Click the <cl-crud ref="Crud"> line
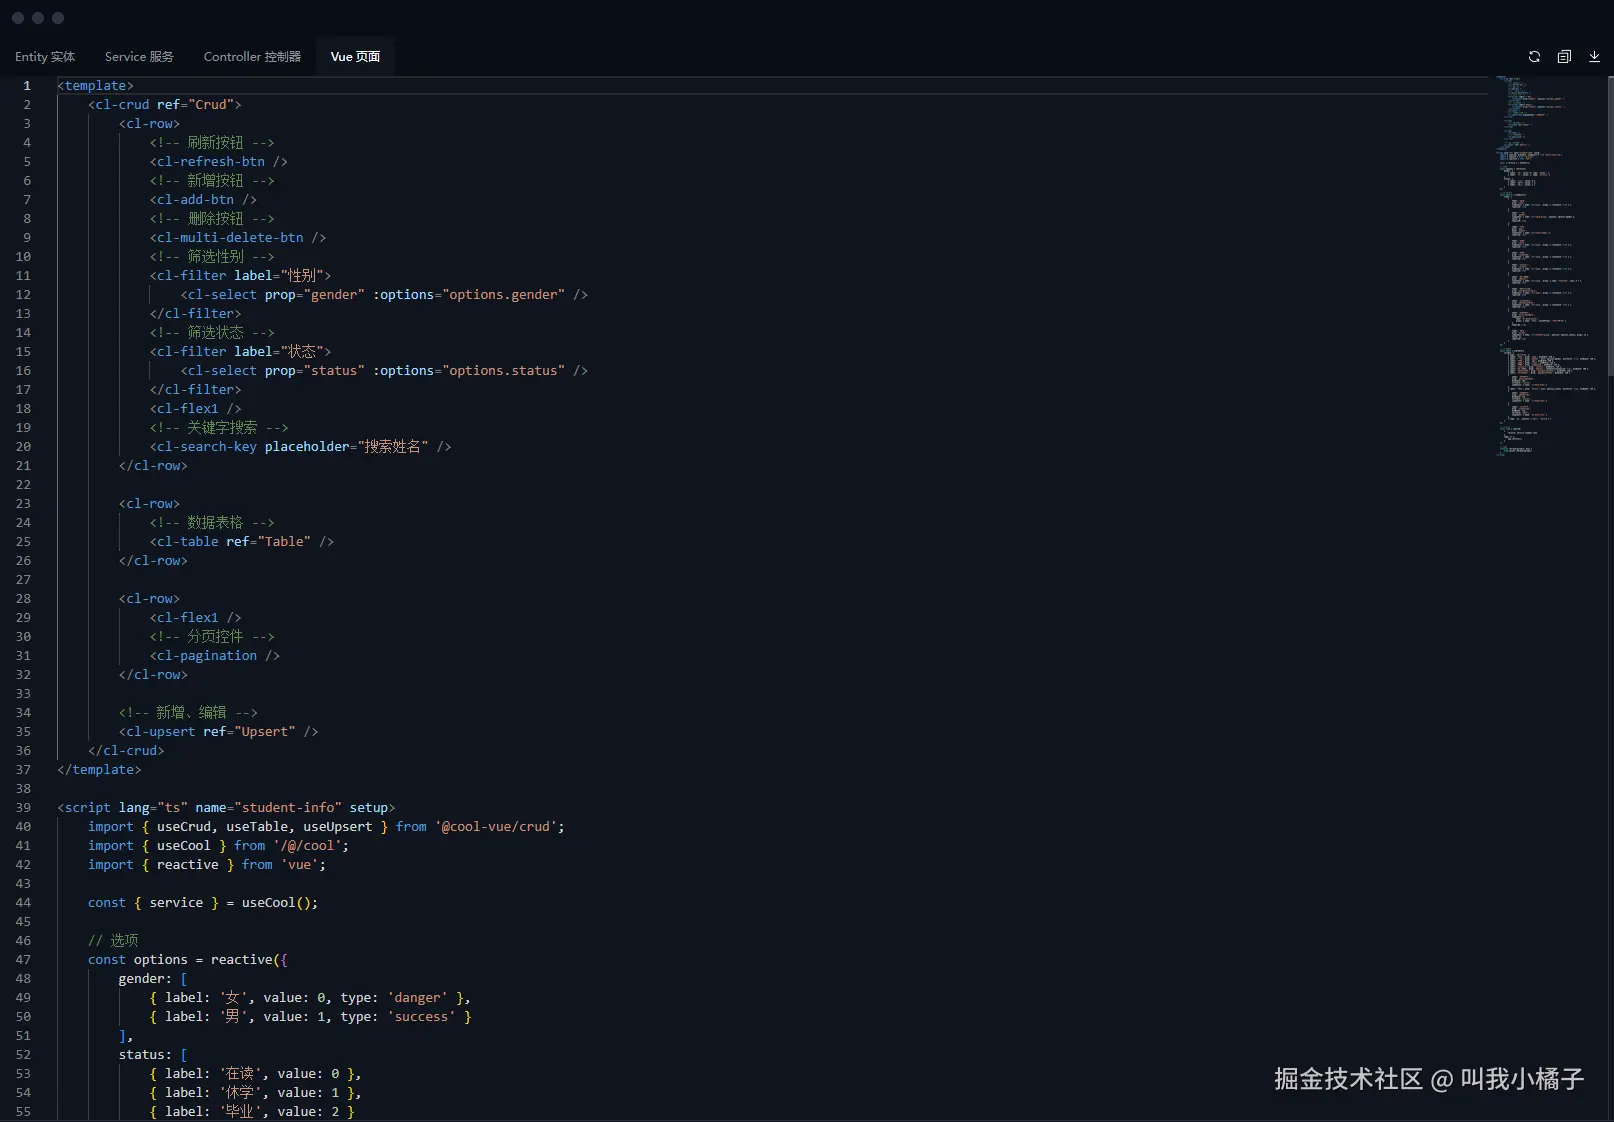Screen dimensions: 1614x1122 coord(165,105)
